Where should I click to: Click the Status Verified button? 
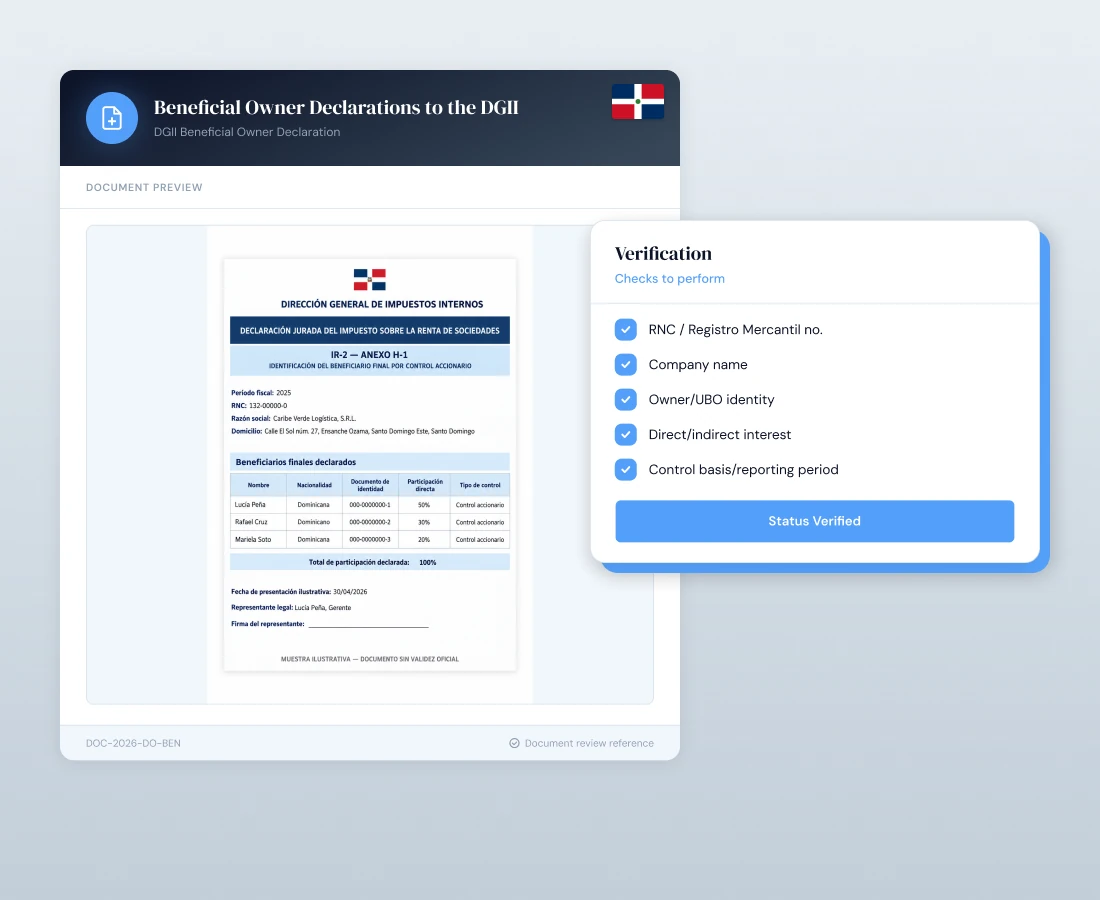click(814, 521)
